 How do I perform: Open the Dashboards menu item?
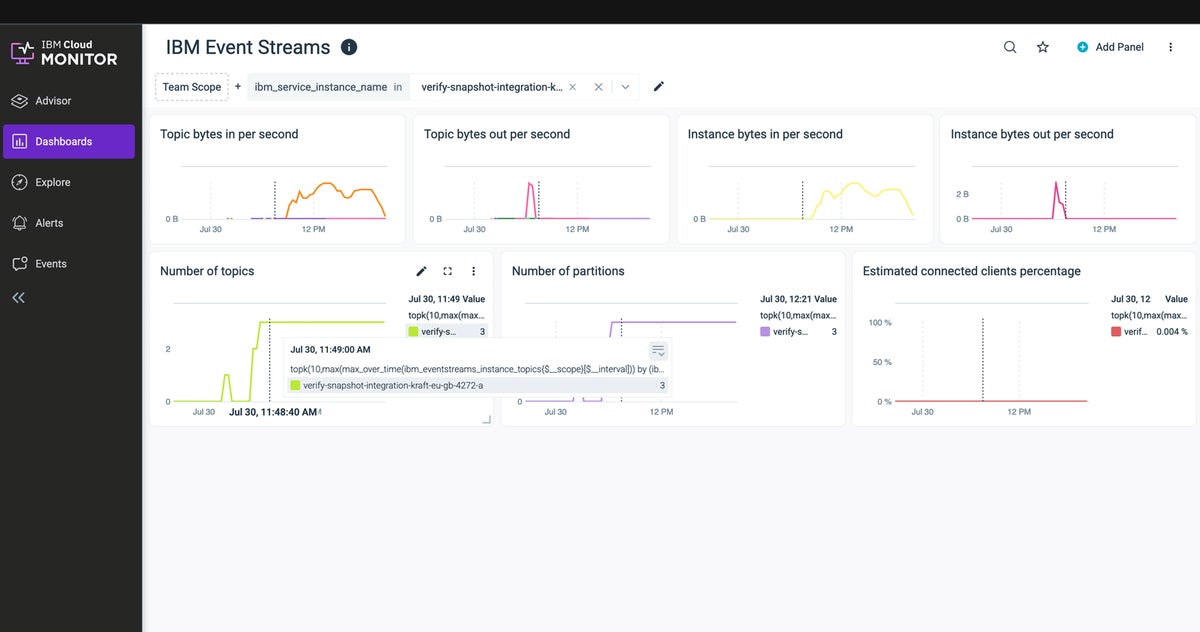pos(69,142)
